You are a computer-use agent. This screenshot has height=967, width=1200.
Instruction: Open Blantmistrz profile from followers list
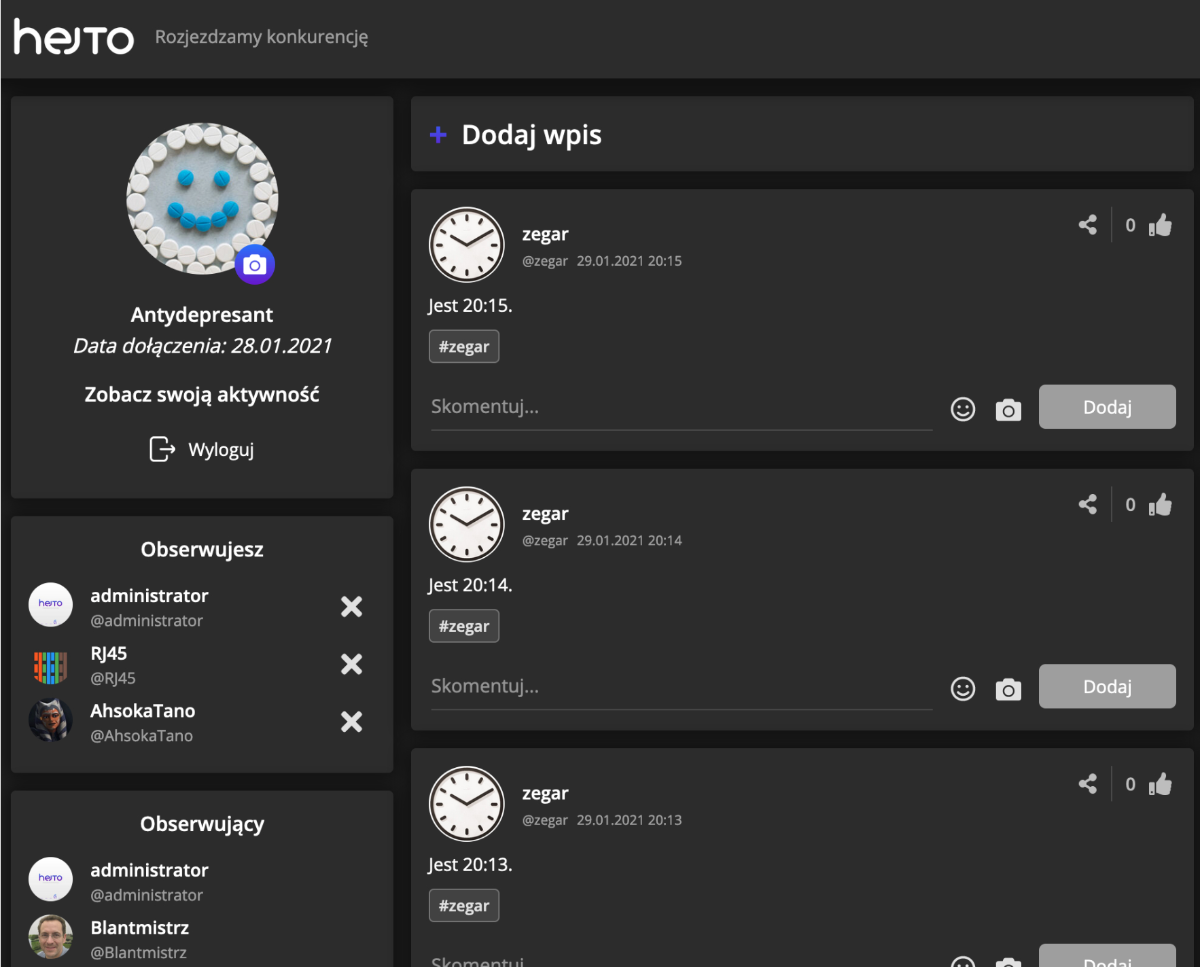(139, 928)
